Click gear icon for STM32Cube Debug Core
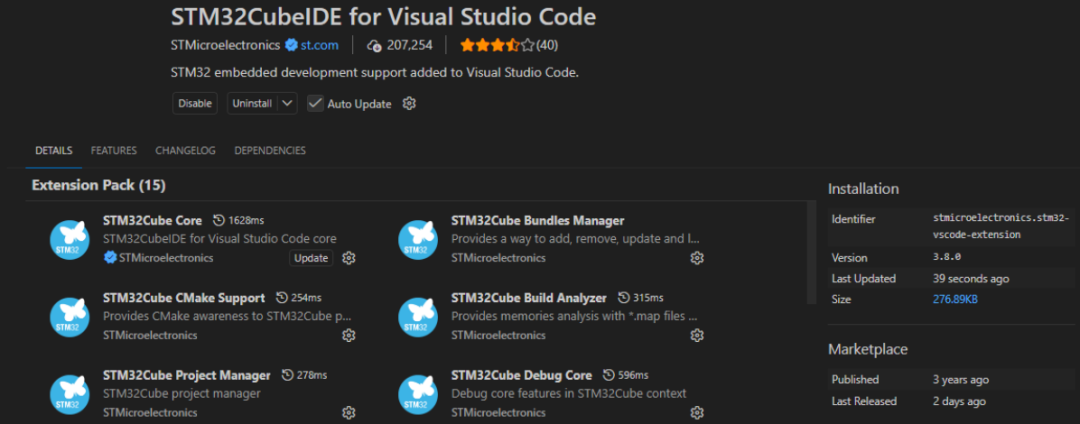The height and width of the screenshot is (424, 1080). click(697, 413)
